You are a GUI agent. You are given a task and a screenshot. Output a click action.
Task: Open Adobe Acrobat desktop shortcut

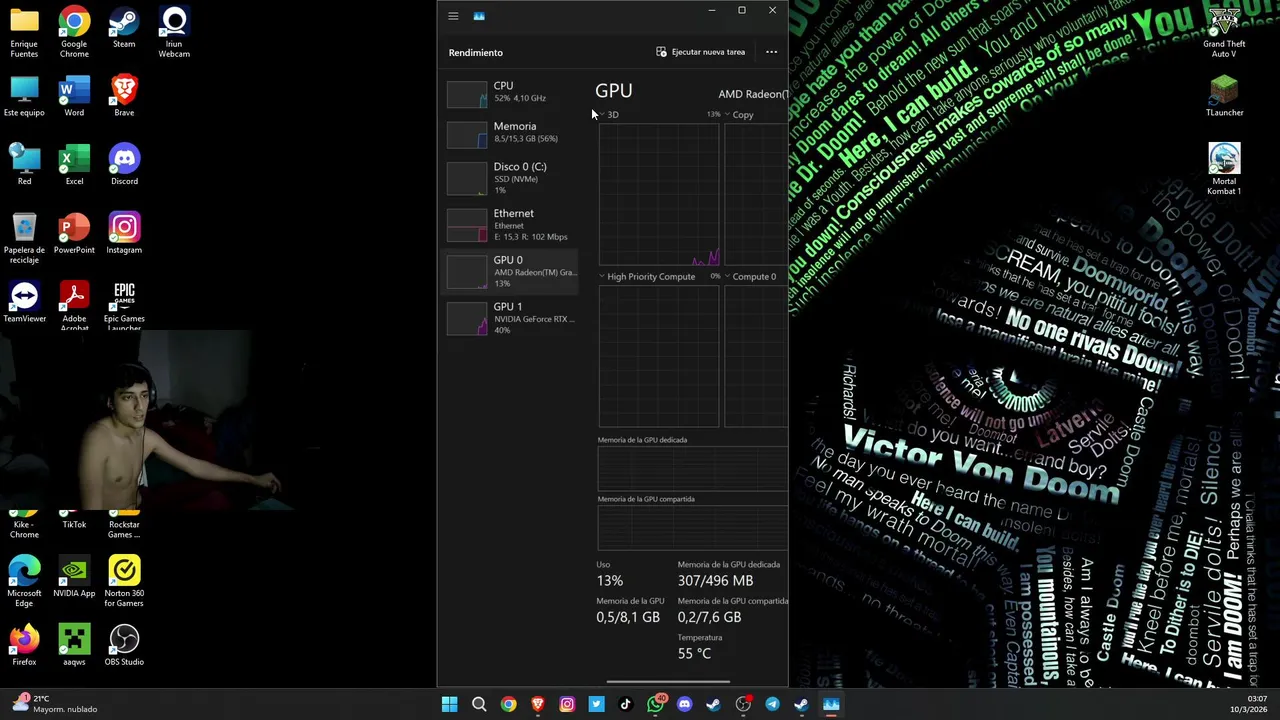click(x=74, y=306)
